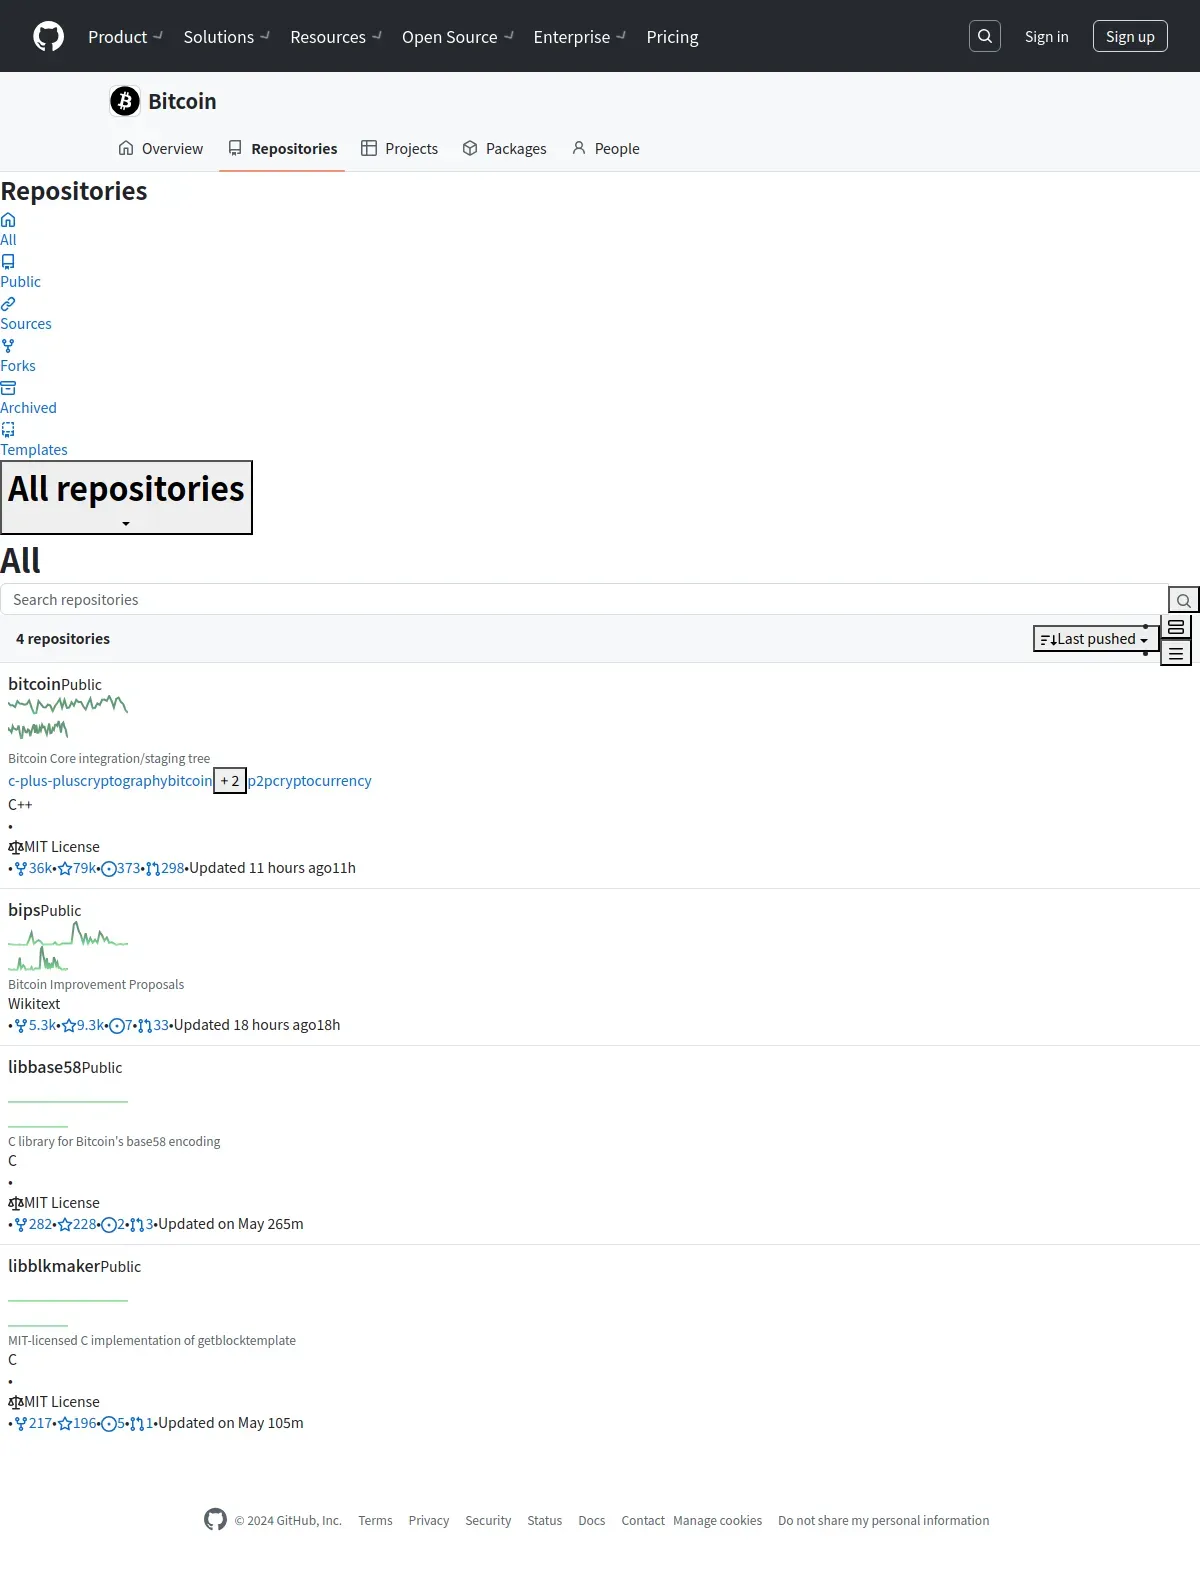Select the Repositories tab
The height and width of the screenshot is (1572, 1200).
coord(282,148)
